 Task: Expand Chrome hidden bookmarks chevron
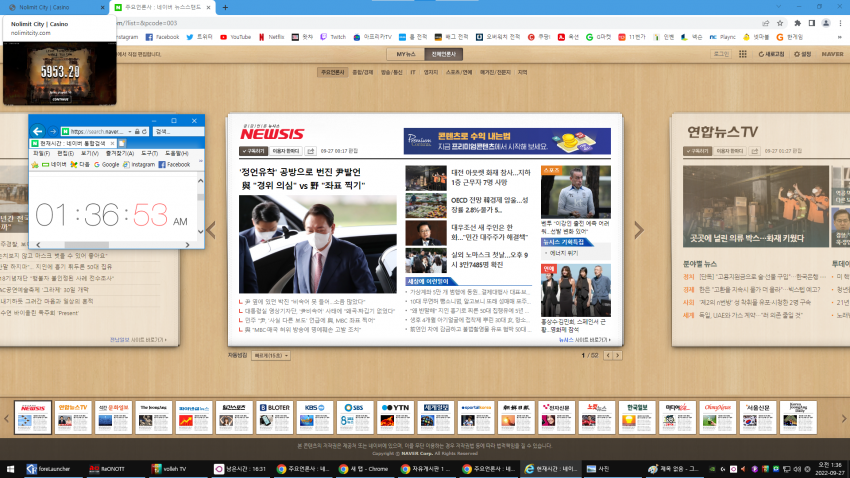(840, 37)
